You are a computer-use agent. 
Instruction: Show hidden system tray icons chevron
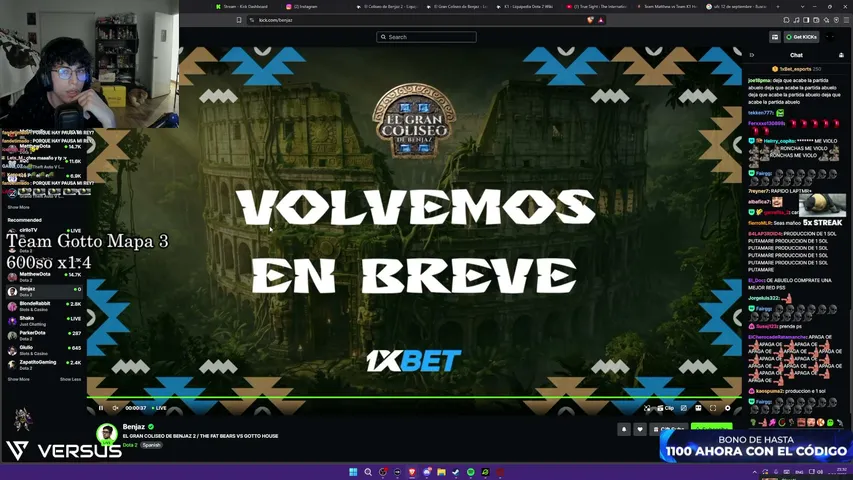point(755,472)
